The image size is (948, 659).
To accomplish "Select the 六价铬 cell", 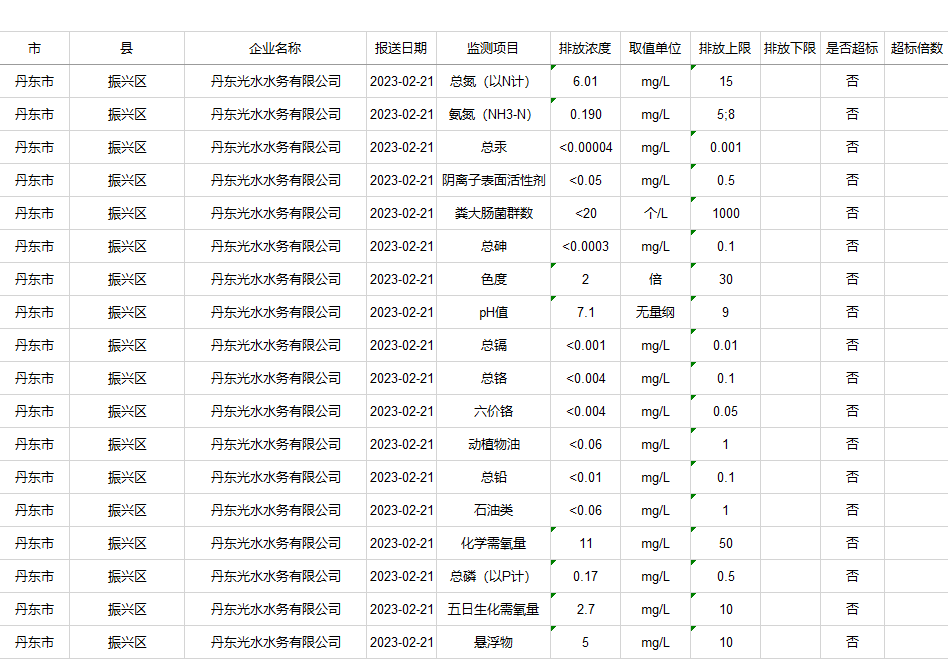I will (493, 411).
